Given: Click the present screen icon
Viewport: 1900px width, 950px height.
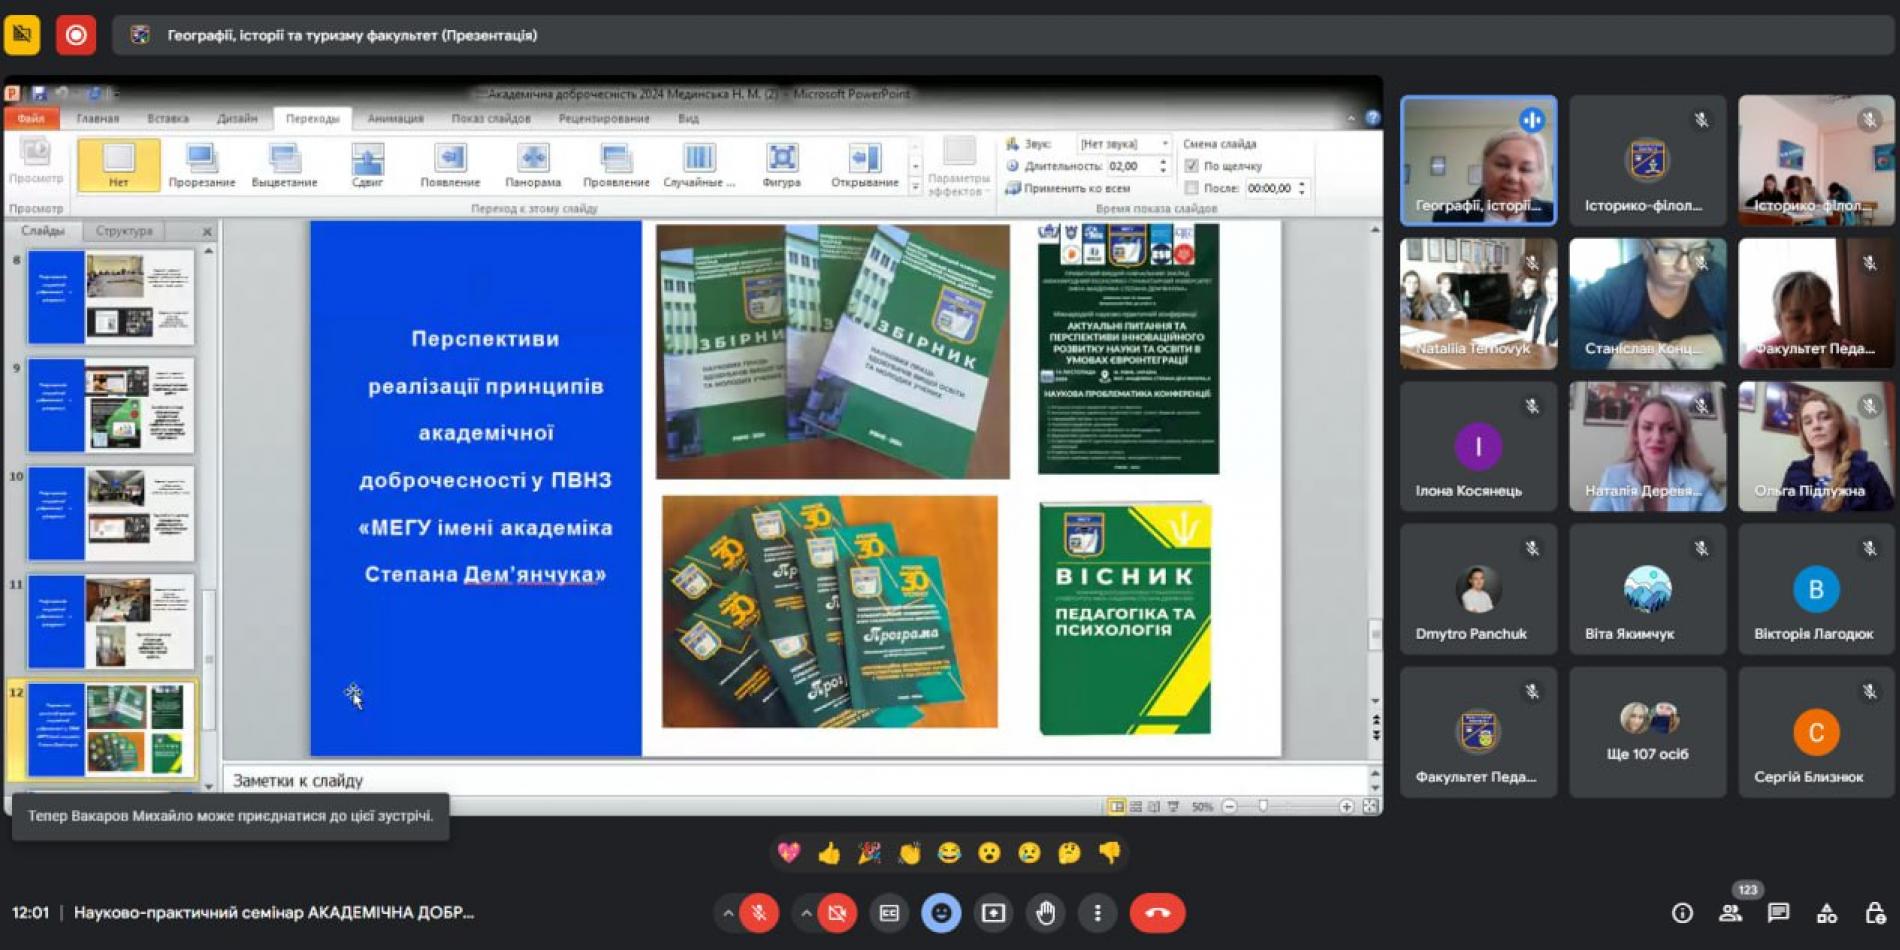Looking at the screenshot, I should 993,913.
